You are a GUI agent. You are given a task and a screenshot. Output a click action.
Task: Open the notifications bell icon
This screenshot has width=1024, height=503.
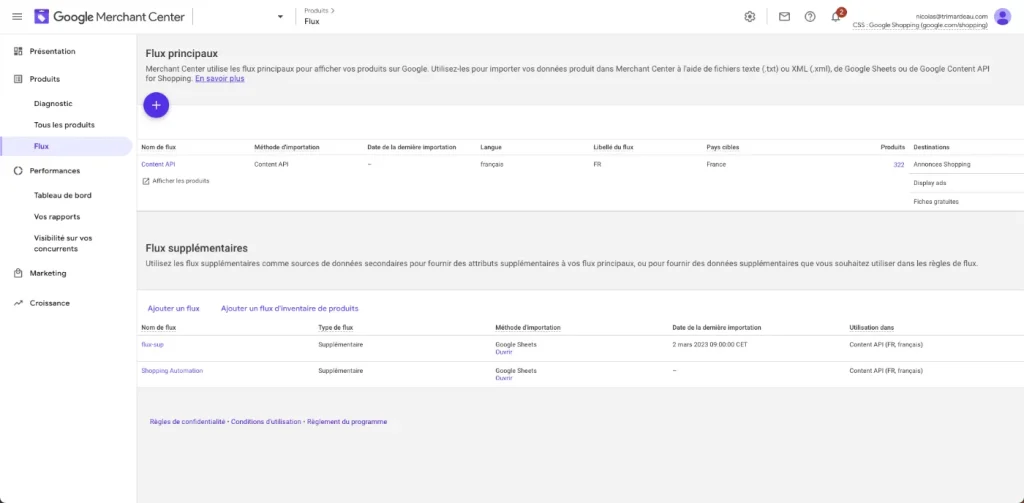[835, 17]
